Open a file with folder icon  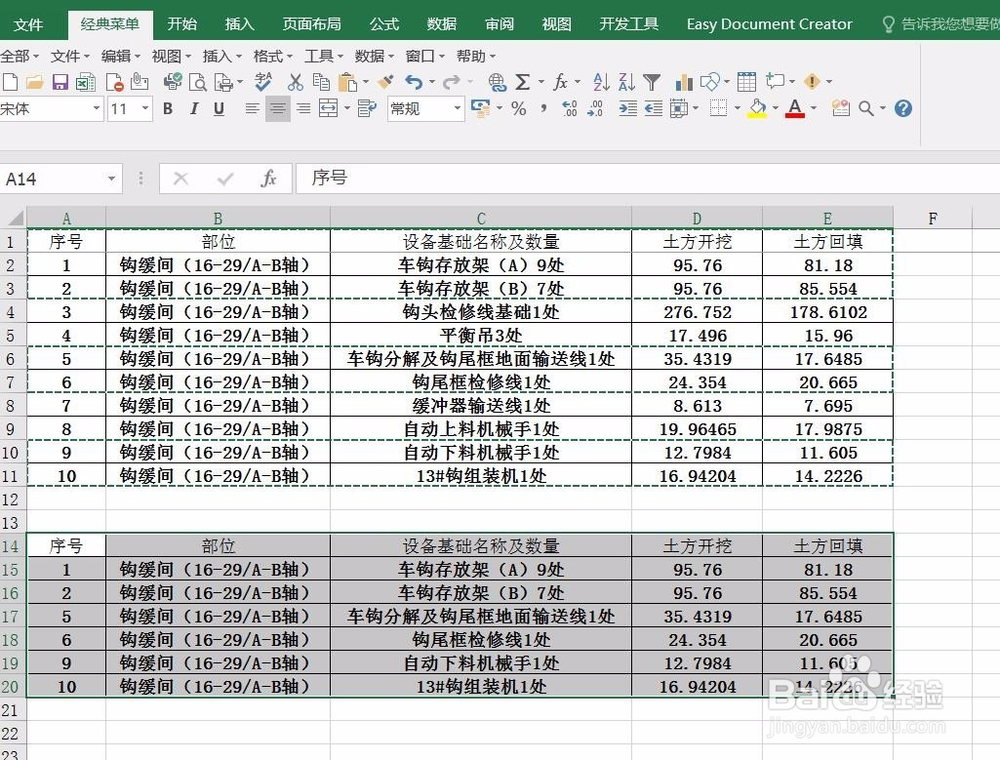tap(34, 82)
